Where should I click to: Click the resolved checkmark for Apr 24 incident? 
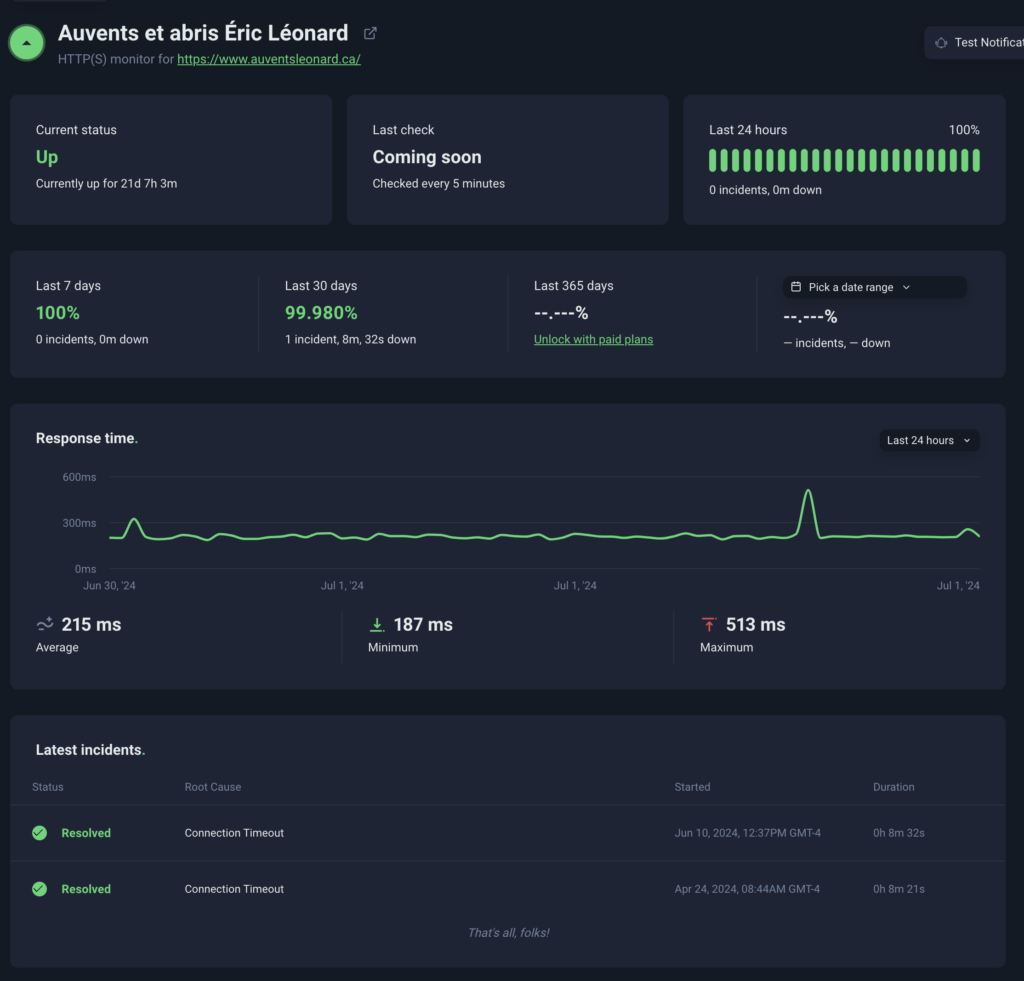[x=39, y=889]
